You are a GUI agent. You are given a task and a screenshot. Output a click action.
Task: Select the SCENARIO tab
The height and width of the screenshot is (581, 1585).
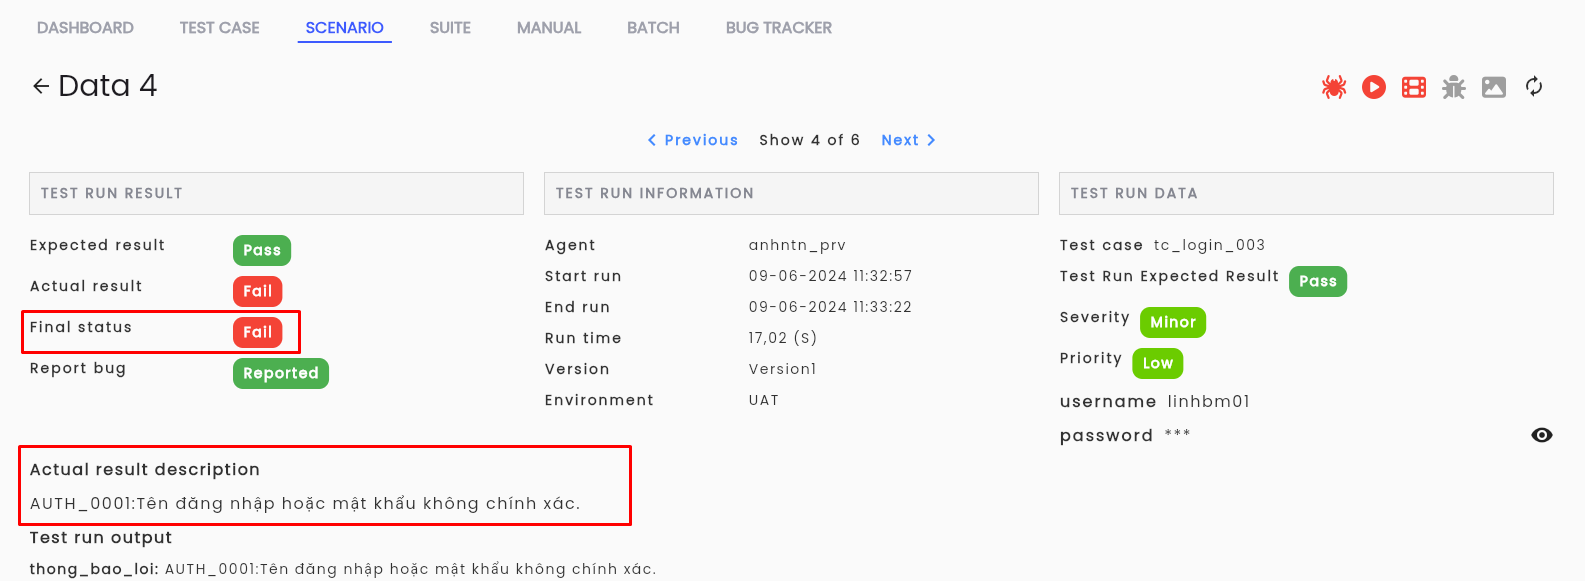point(344,28)
